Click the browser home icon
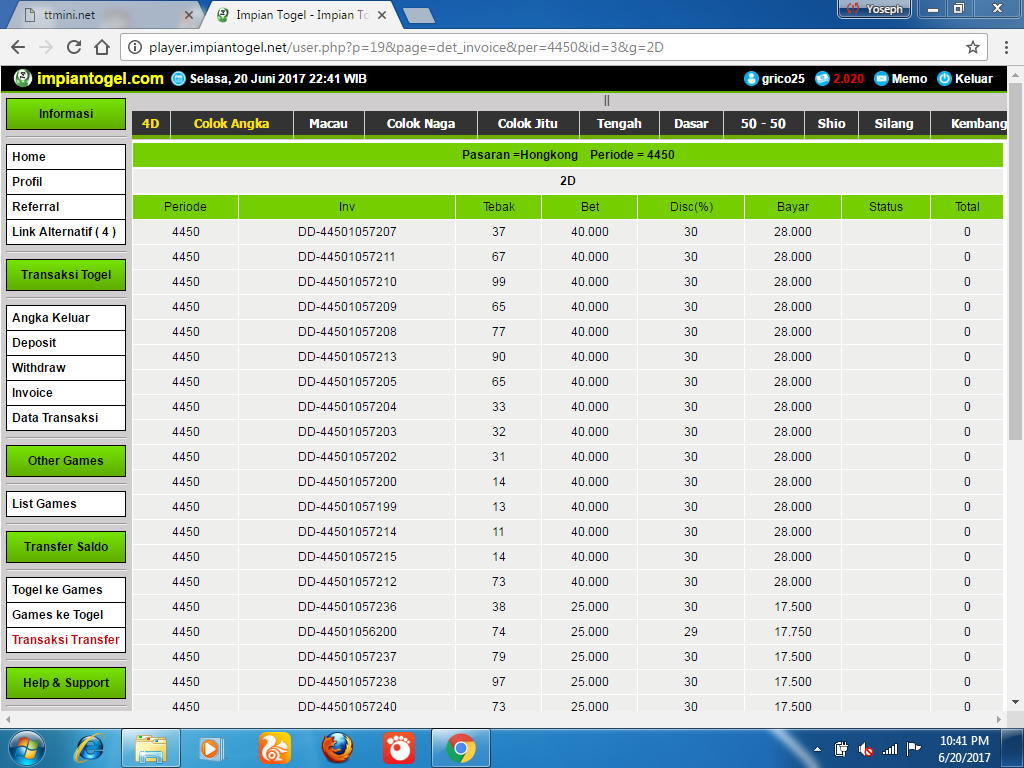This screenshot has width=1024, height=768. pos(101,47)
